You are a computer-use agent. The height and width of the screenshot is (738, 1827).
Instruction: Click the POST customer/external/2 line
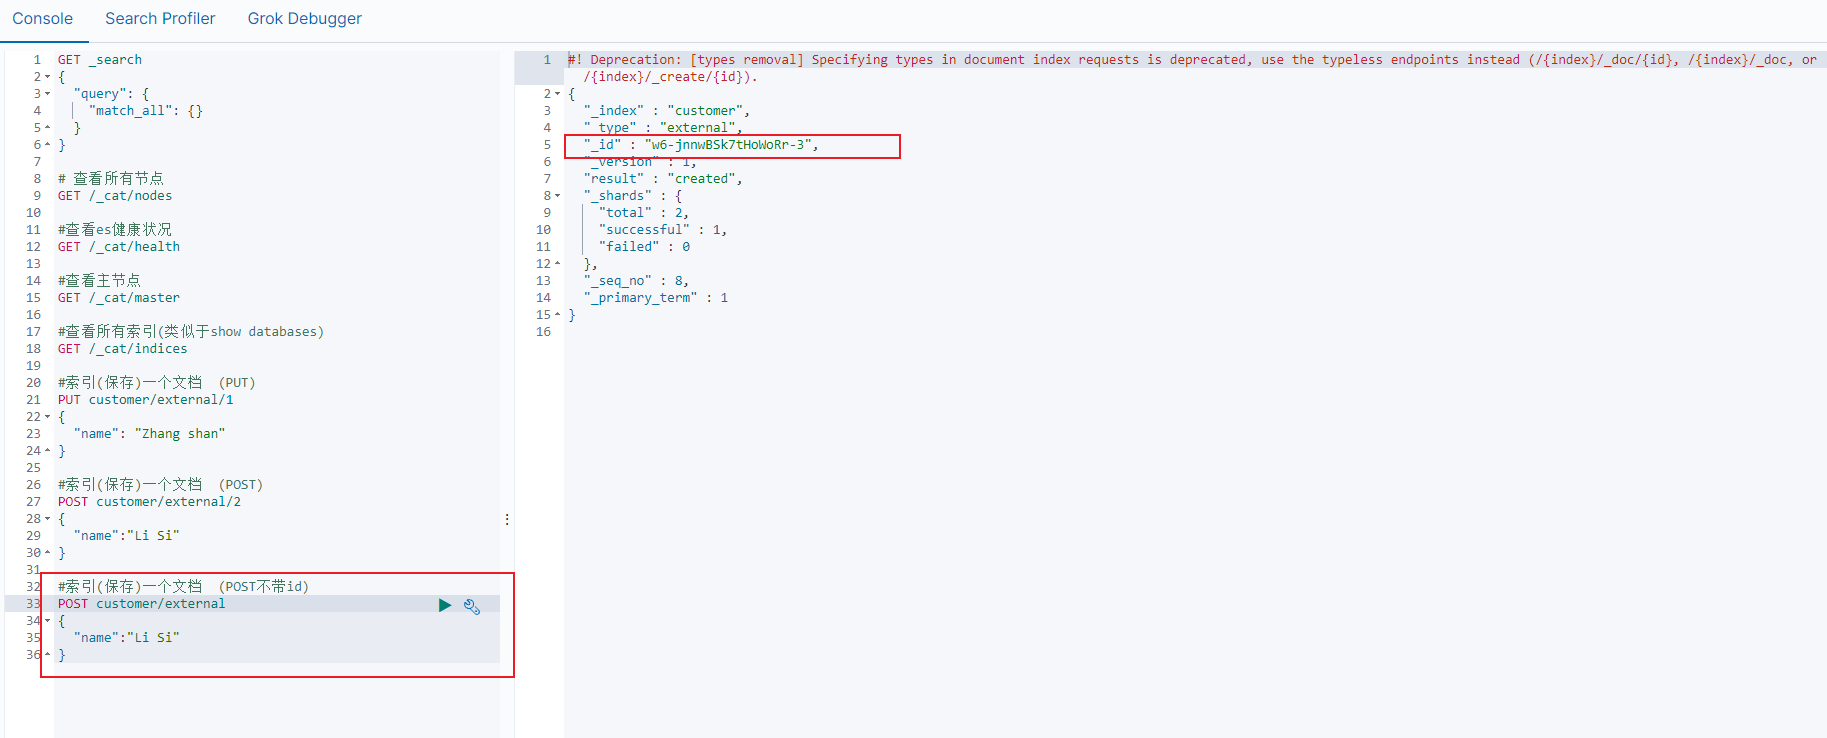point(149,502)
